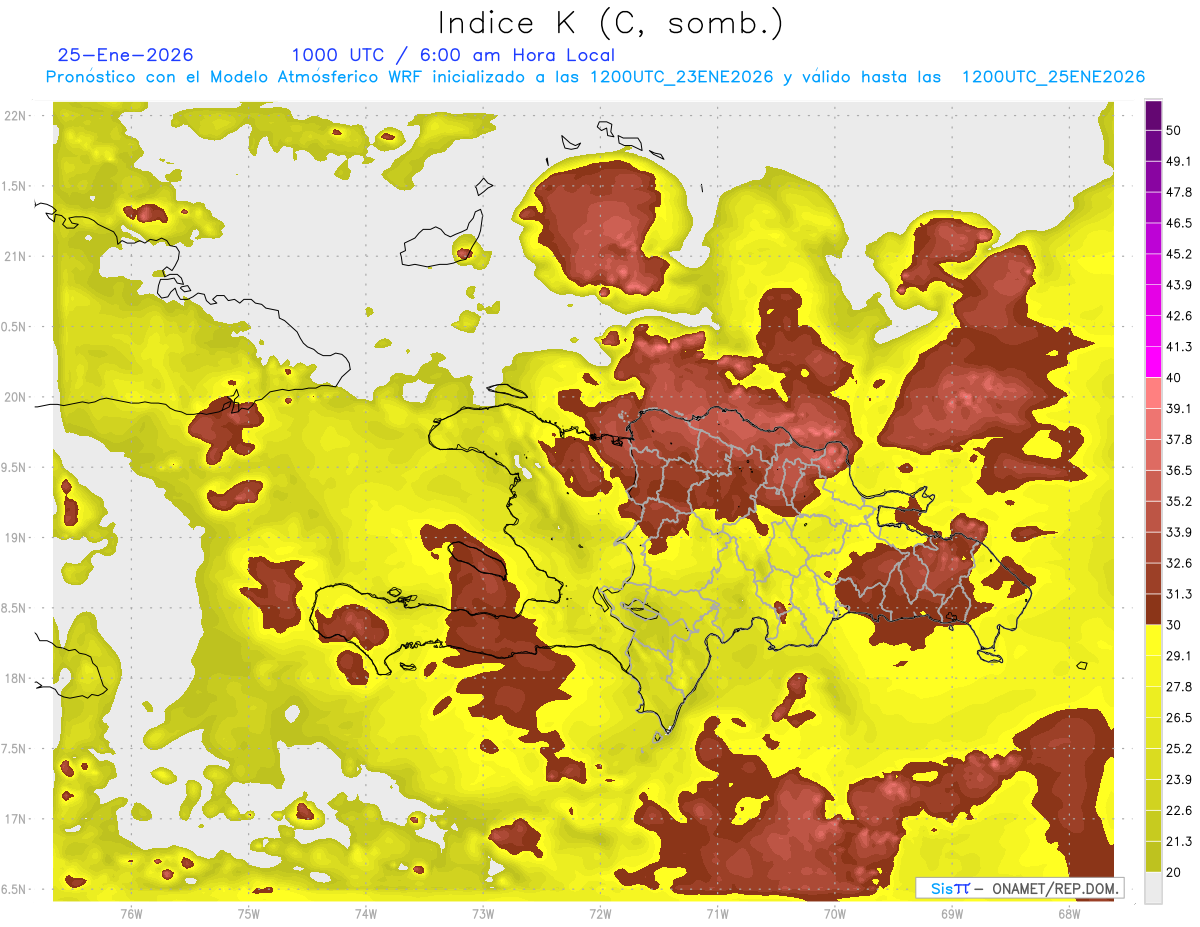Click the color scale value 31.3

point(1179,594)
